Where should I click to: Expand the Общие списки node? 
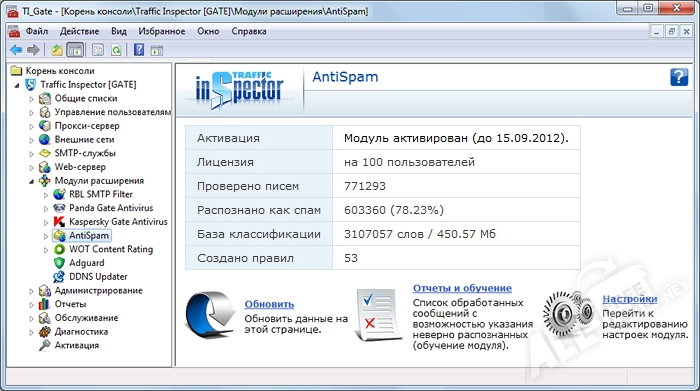(x=31, y=99)
